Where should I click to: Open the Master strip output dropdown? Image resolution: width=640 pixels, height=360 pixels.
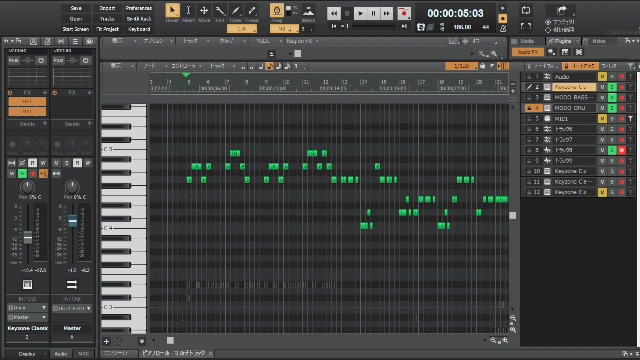tap(72, 308)
